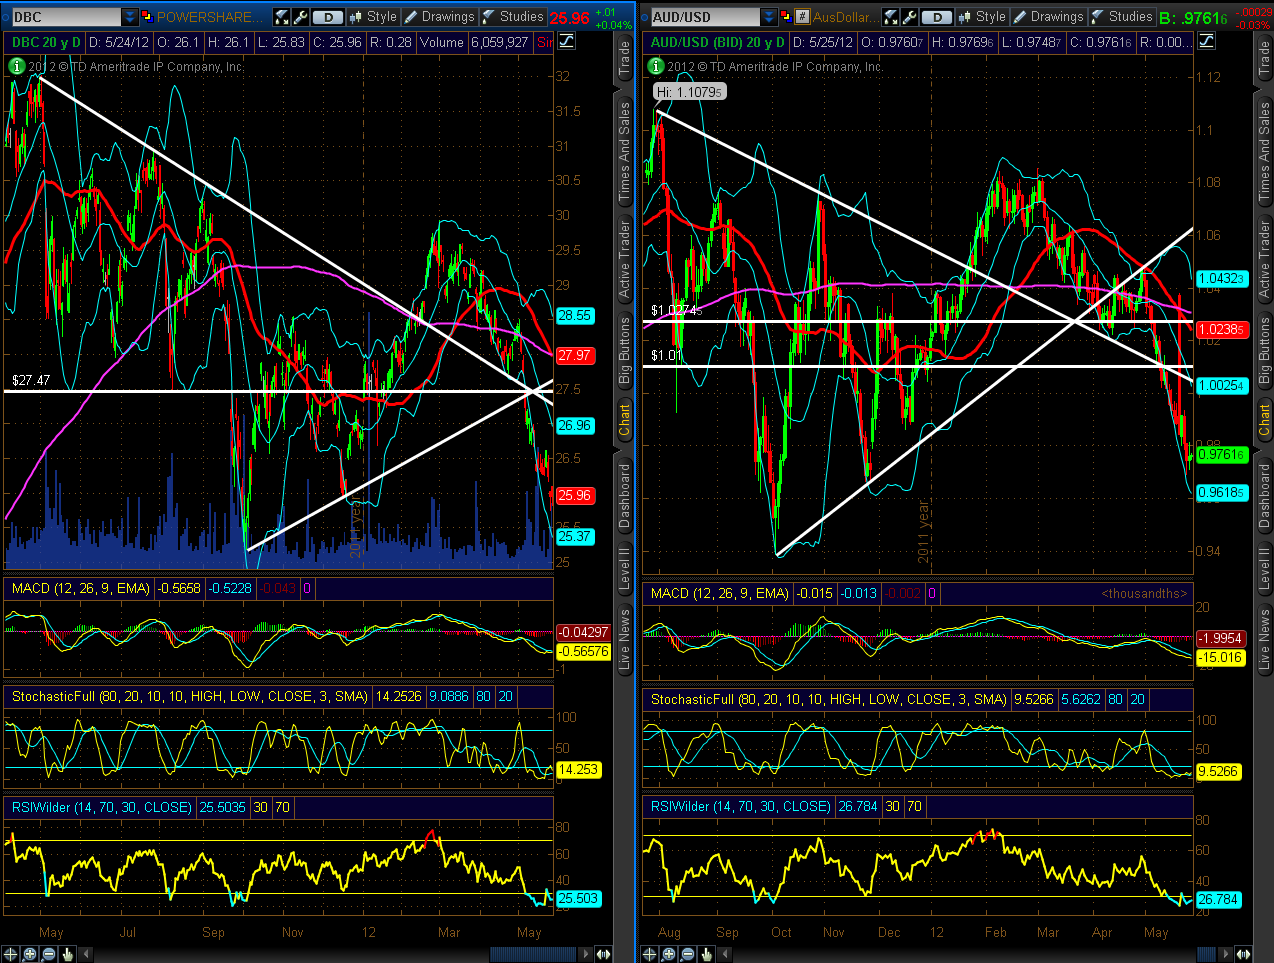The image size is (1274, 963).
Task: Click green info icon on AUD/USD chart
Action: coord(656,66)
